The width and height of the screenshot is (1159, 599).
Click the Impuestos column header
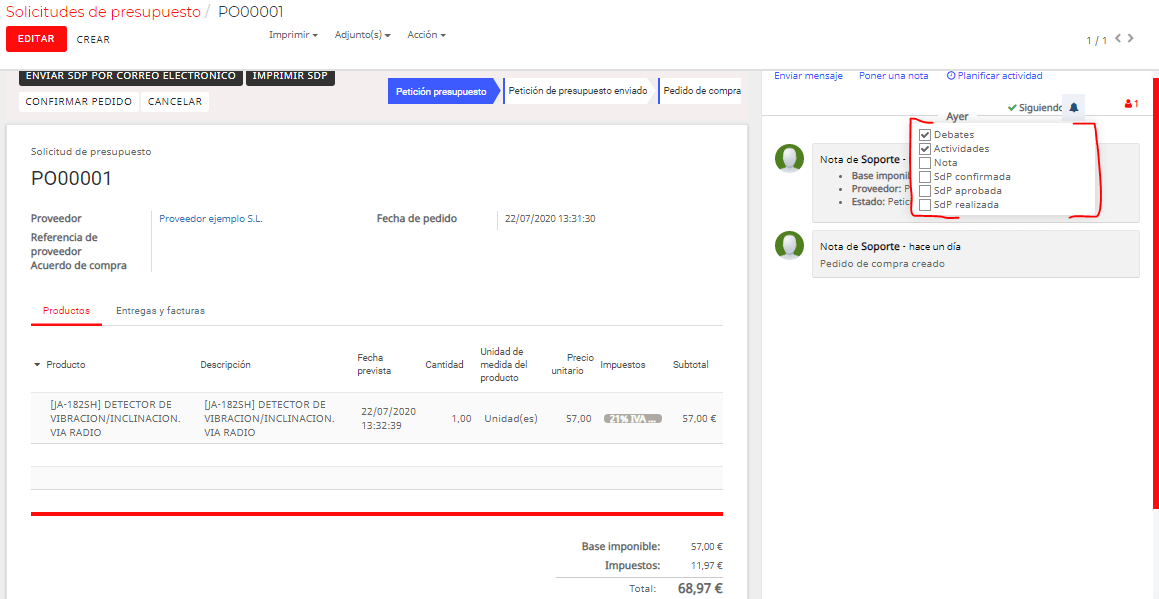pyautogui.click(x=623, y=365)
